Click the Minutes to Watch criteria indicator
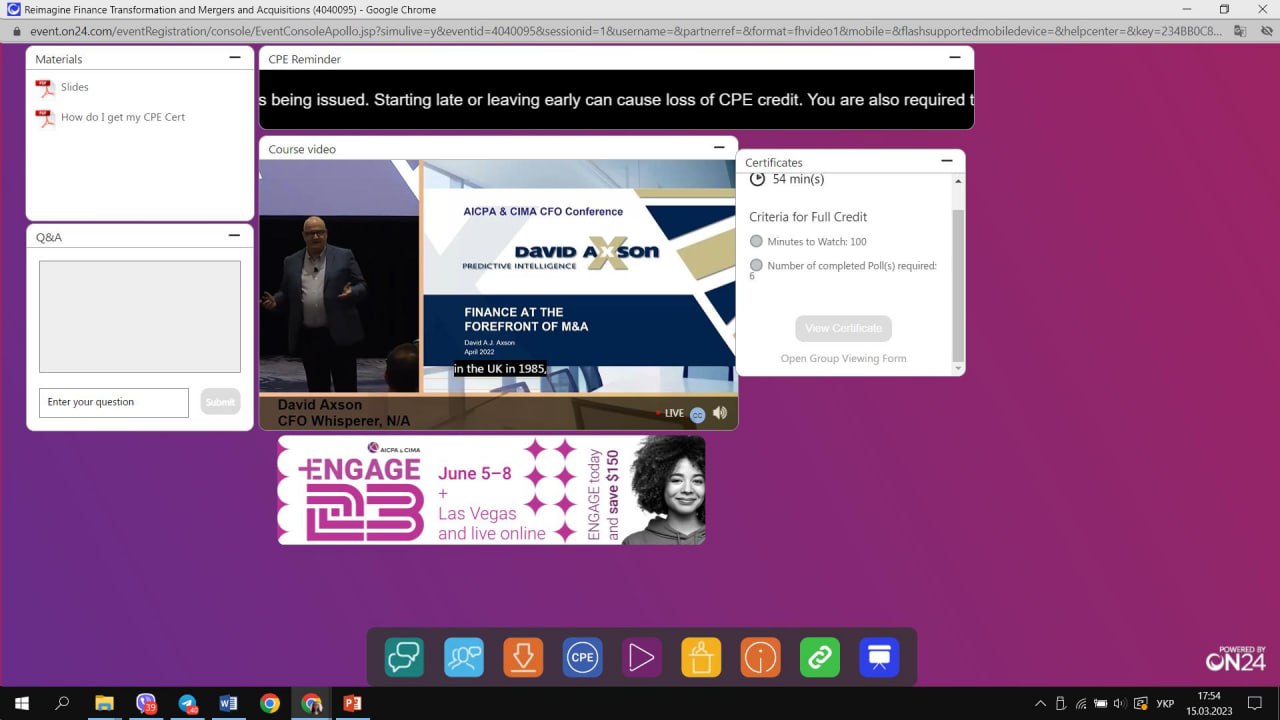Screen dimensions: 1280x720 click(756, 241)
